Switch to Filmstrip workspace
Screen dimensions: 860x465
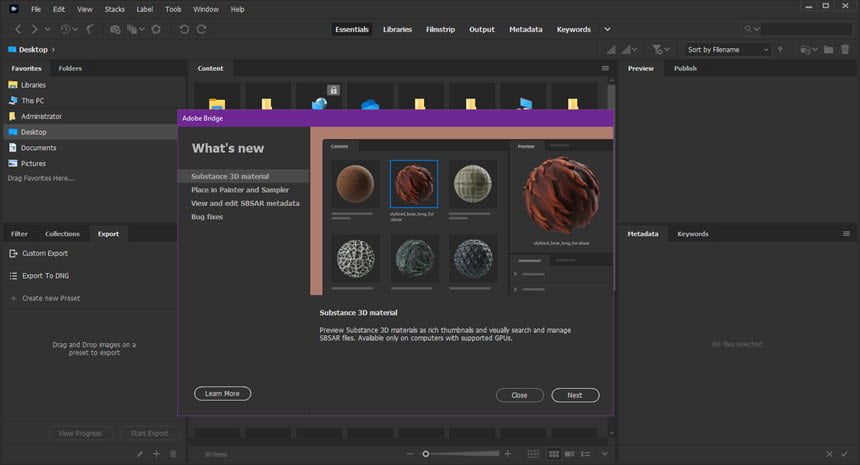[440, 29]
